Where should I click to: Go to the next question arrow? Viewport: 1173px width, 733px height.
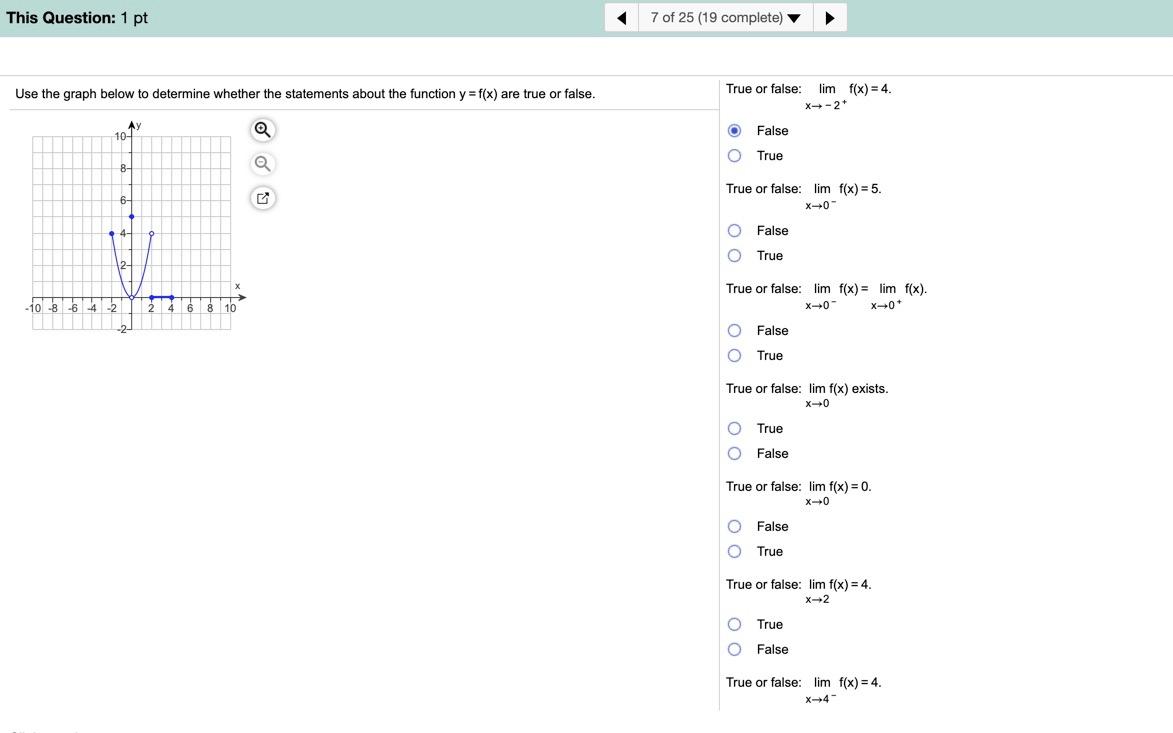click(x=830, y=18)
